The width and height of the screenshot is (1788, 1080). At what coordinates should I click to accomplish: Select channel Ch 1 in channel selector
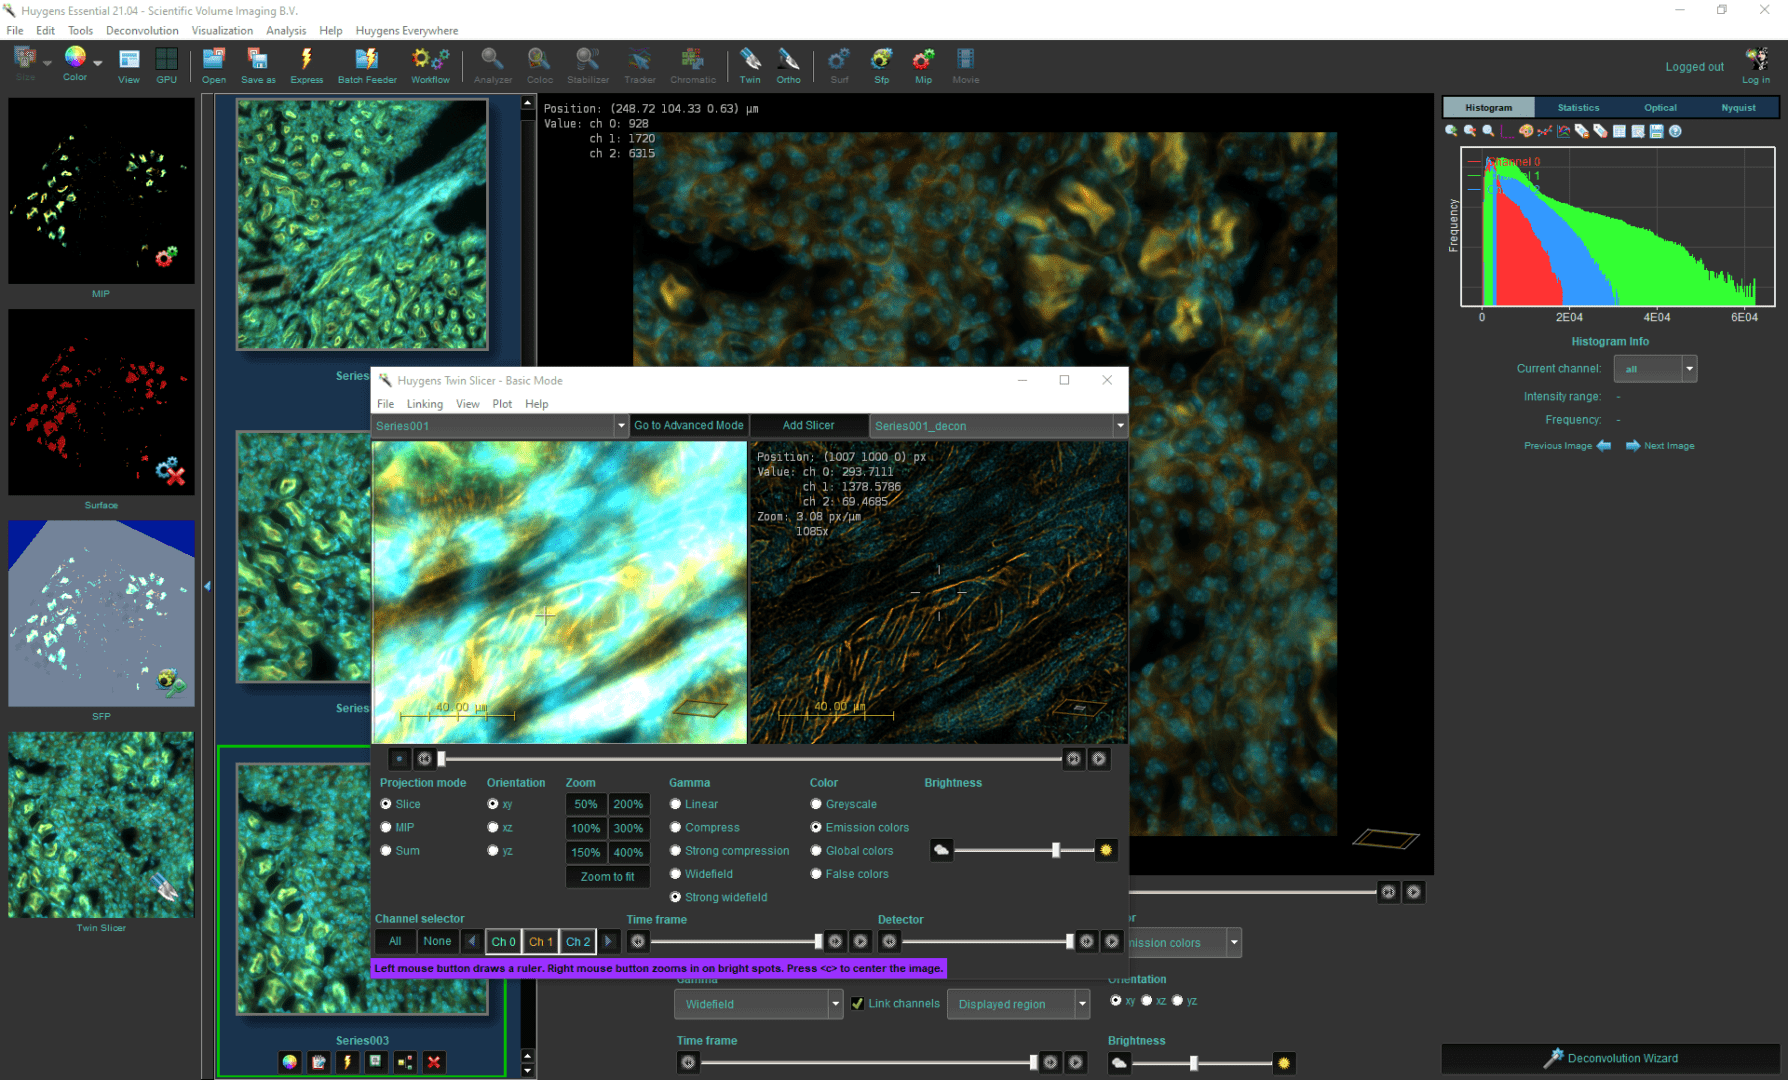pos(540,941)
